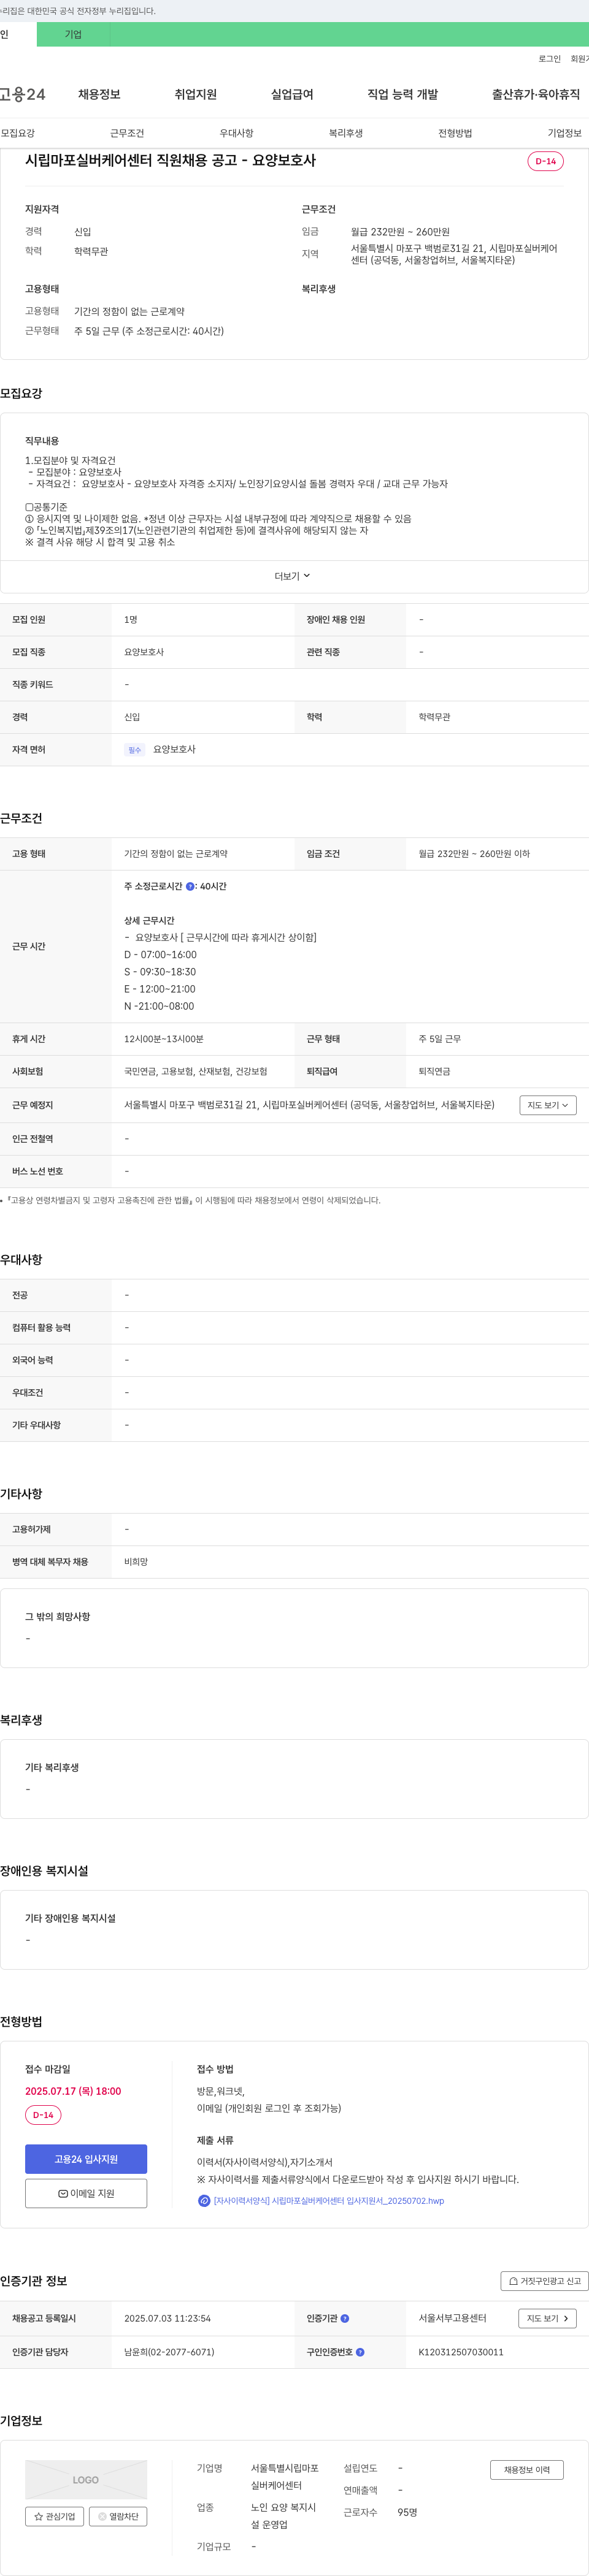The height and width of the screenshot is (2576, 589).
Task: Click the siren icon on 거짓구인광고 신고
Action: [x=513, y=2281]
